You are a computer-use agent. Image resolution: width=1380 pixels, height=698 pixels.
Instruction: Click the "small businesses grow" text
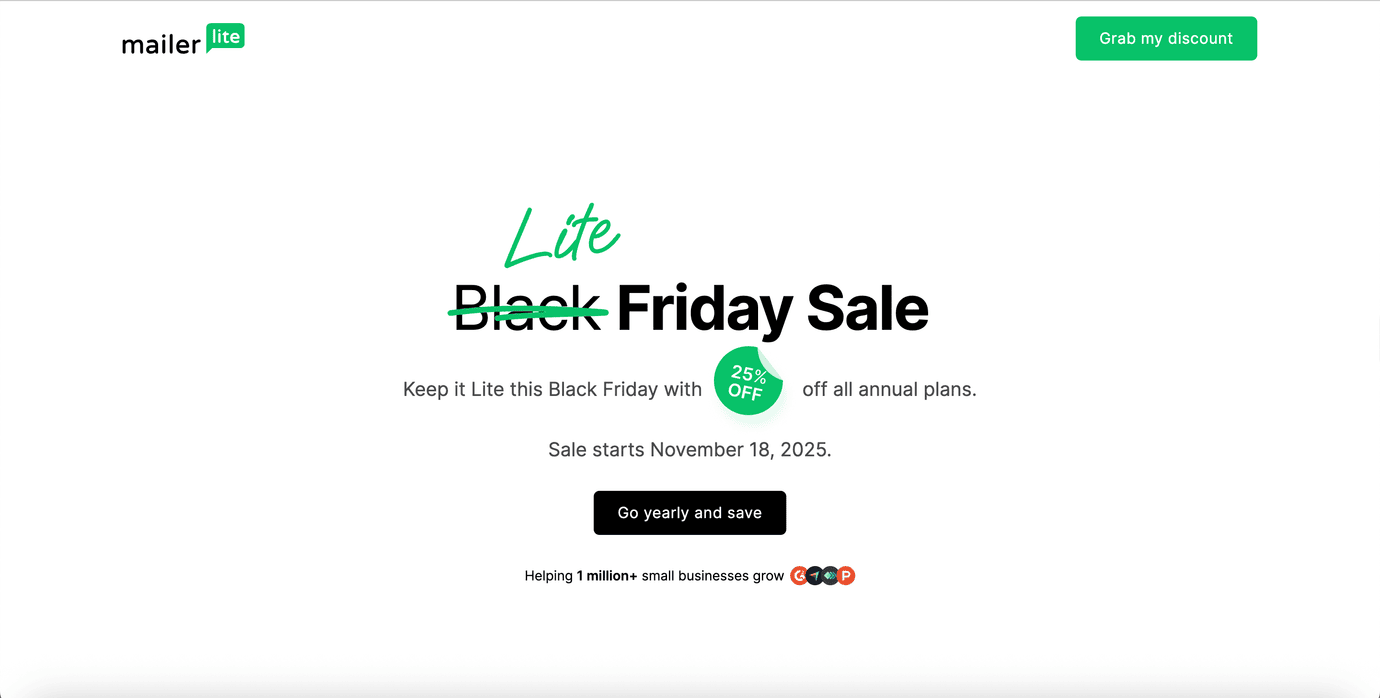[x=712, y=576]
